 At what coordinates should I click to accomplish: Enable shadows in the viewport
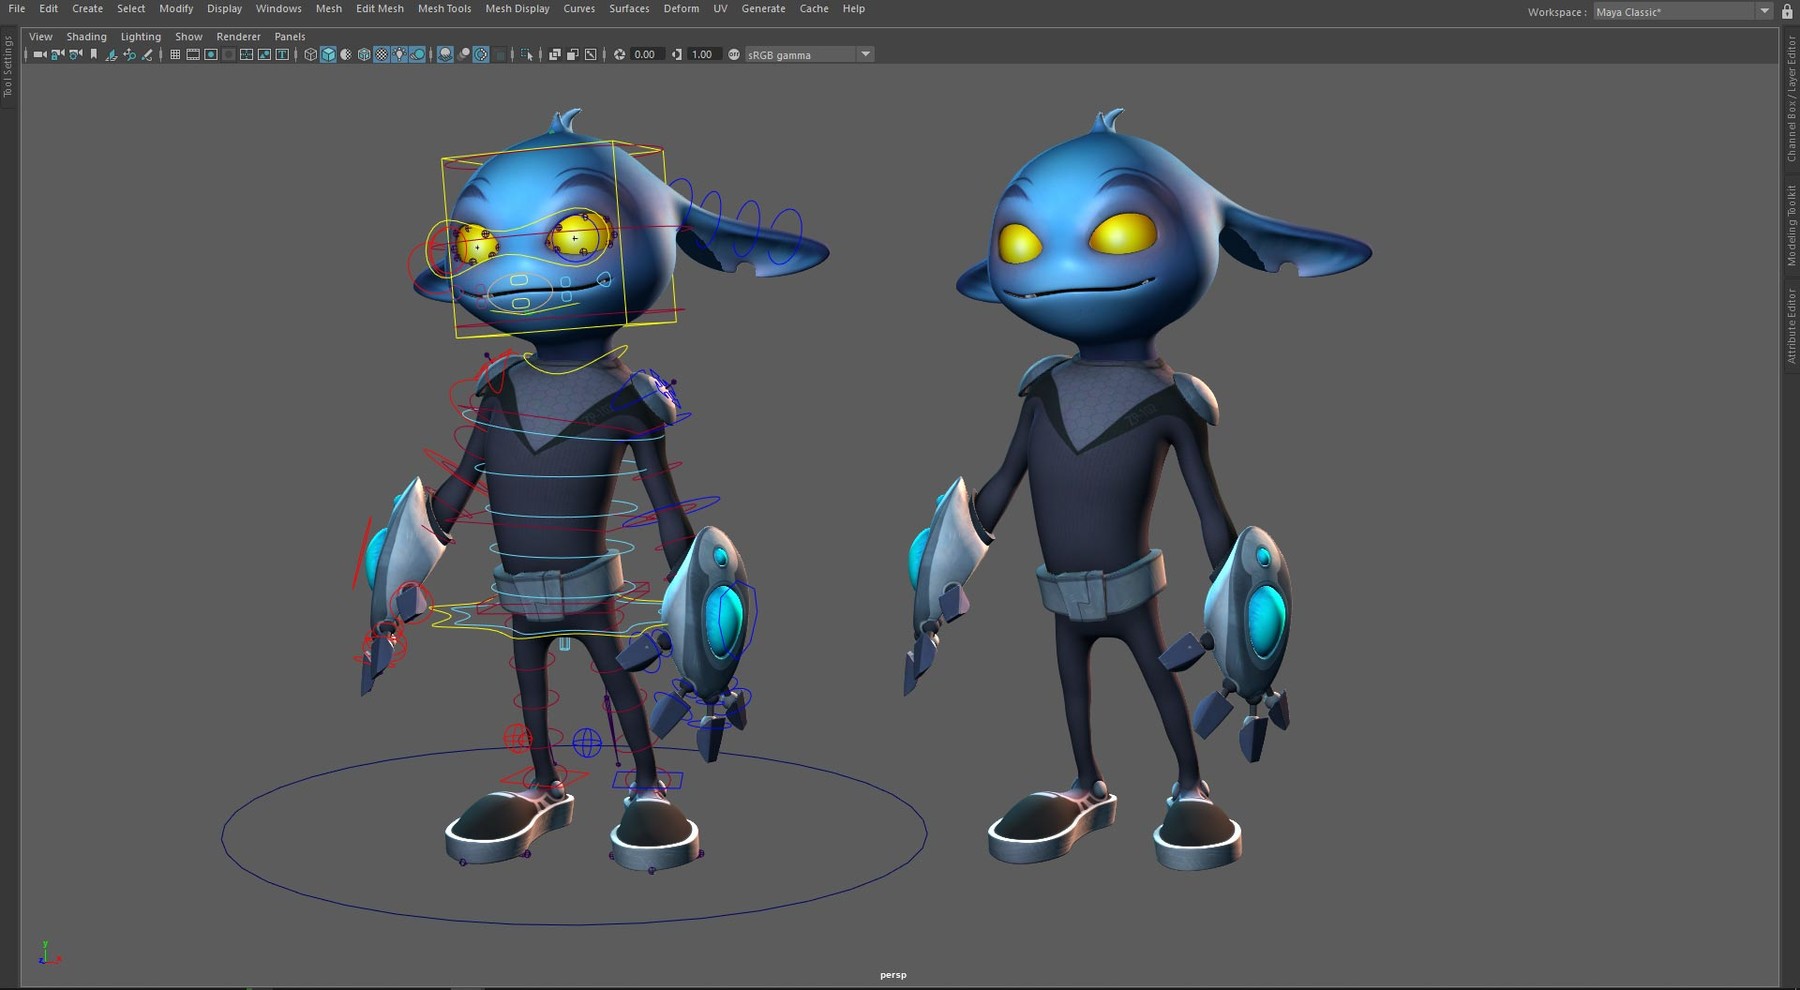pyautogui.click(x=417, y=54)
